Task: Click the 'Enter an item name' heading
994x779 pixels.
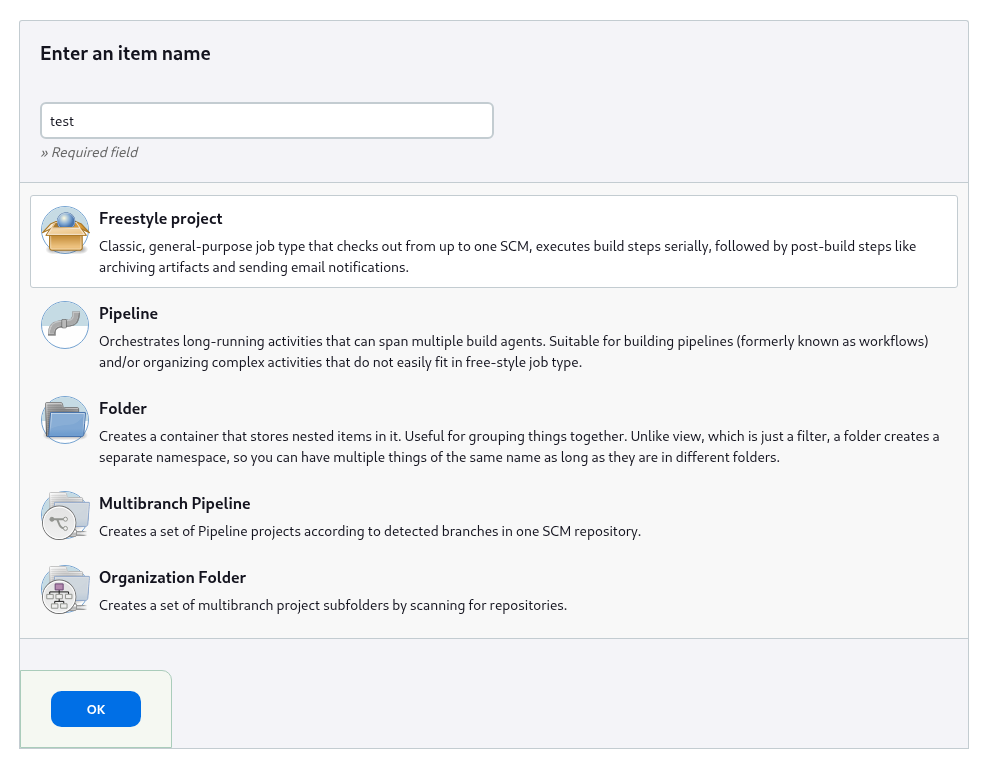Action: (125, 54)
